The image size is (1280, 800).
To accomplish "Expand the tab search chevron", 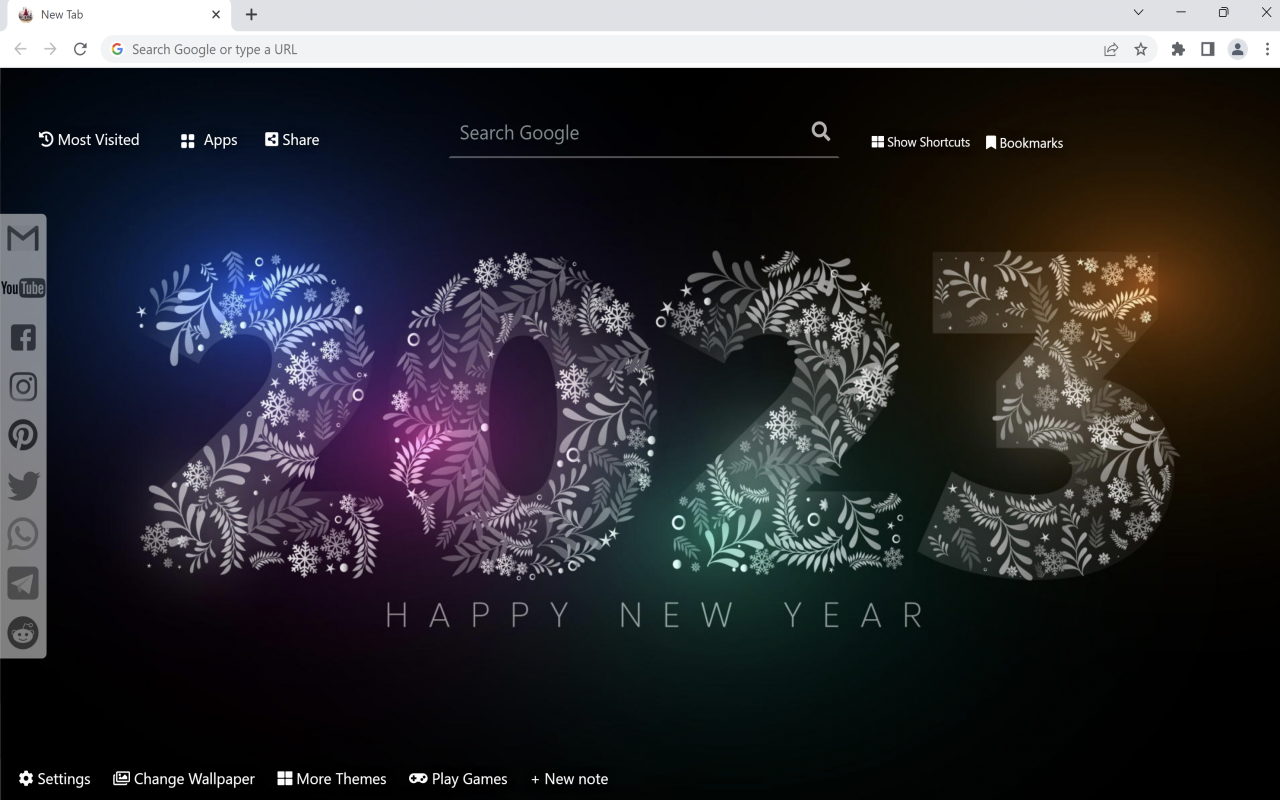I will click(x=1138, y=13).
